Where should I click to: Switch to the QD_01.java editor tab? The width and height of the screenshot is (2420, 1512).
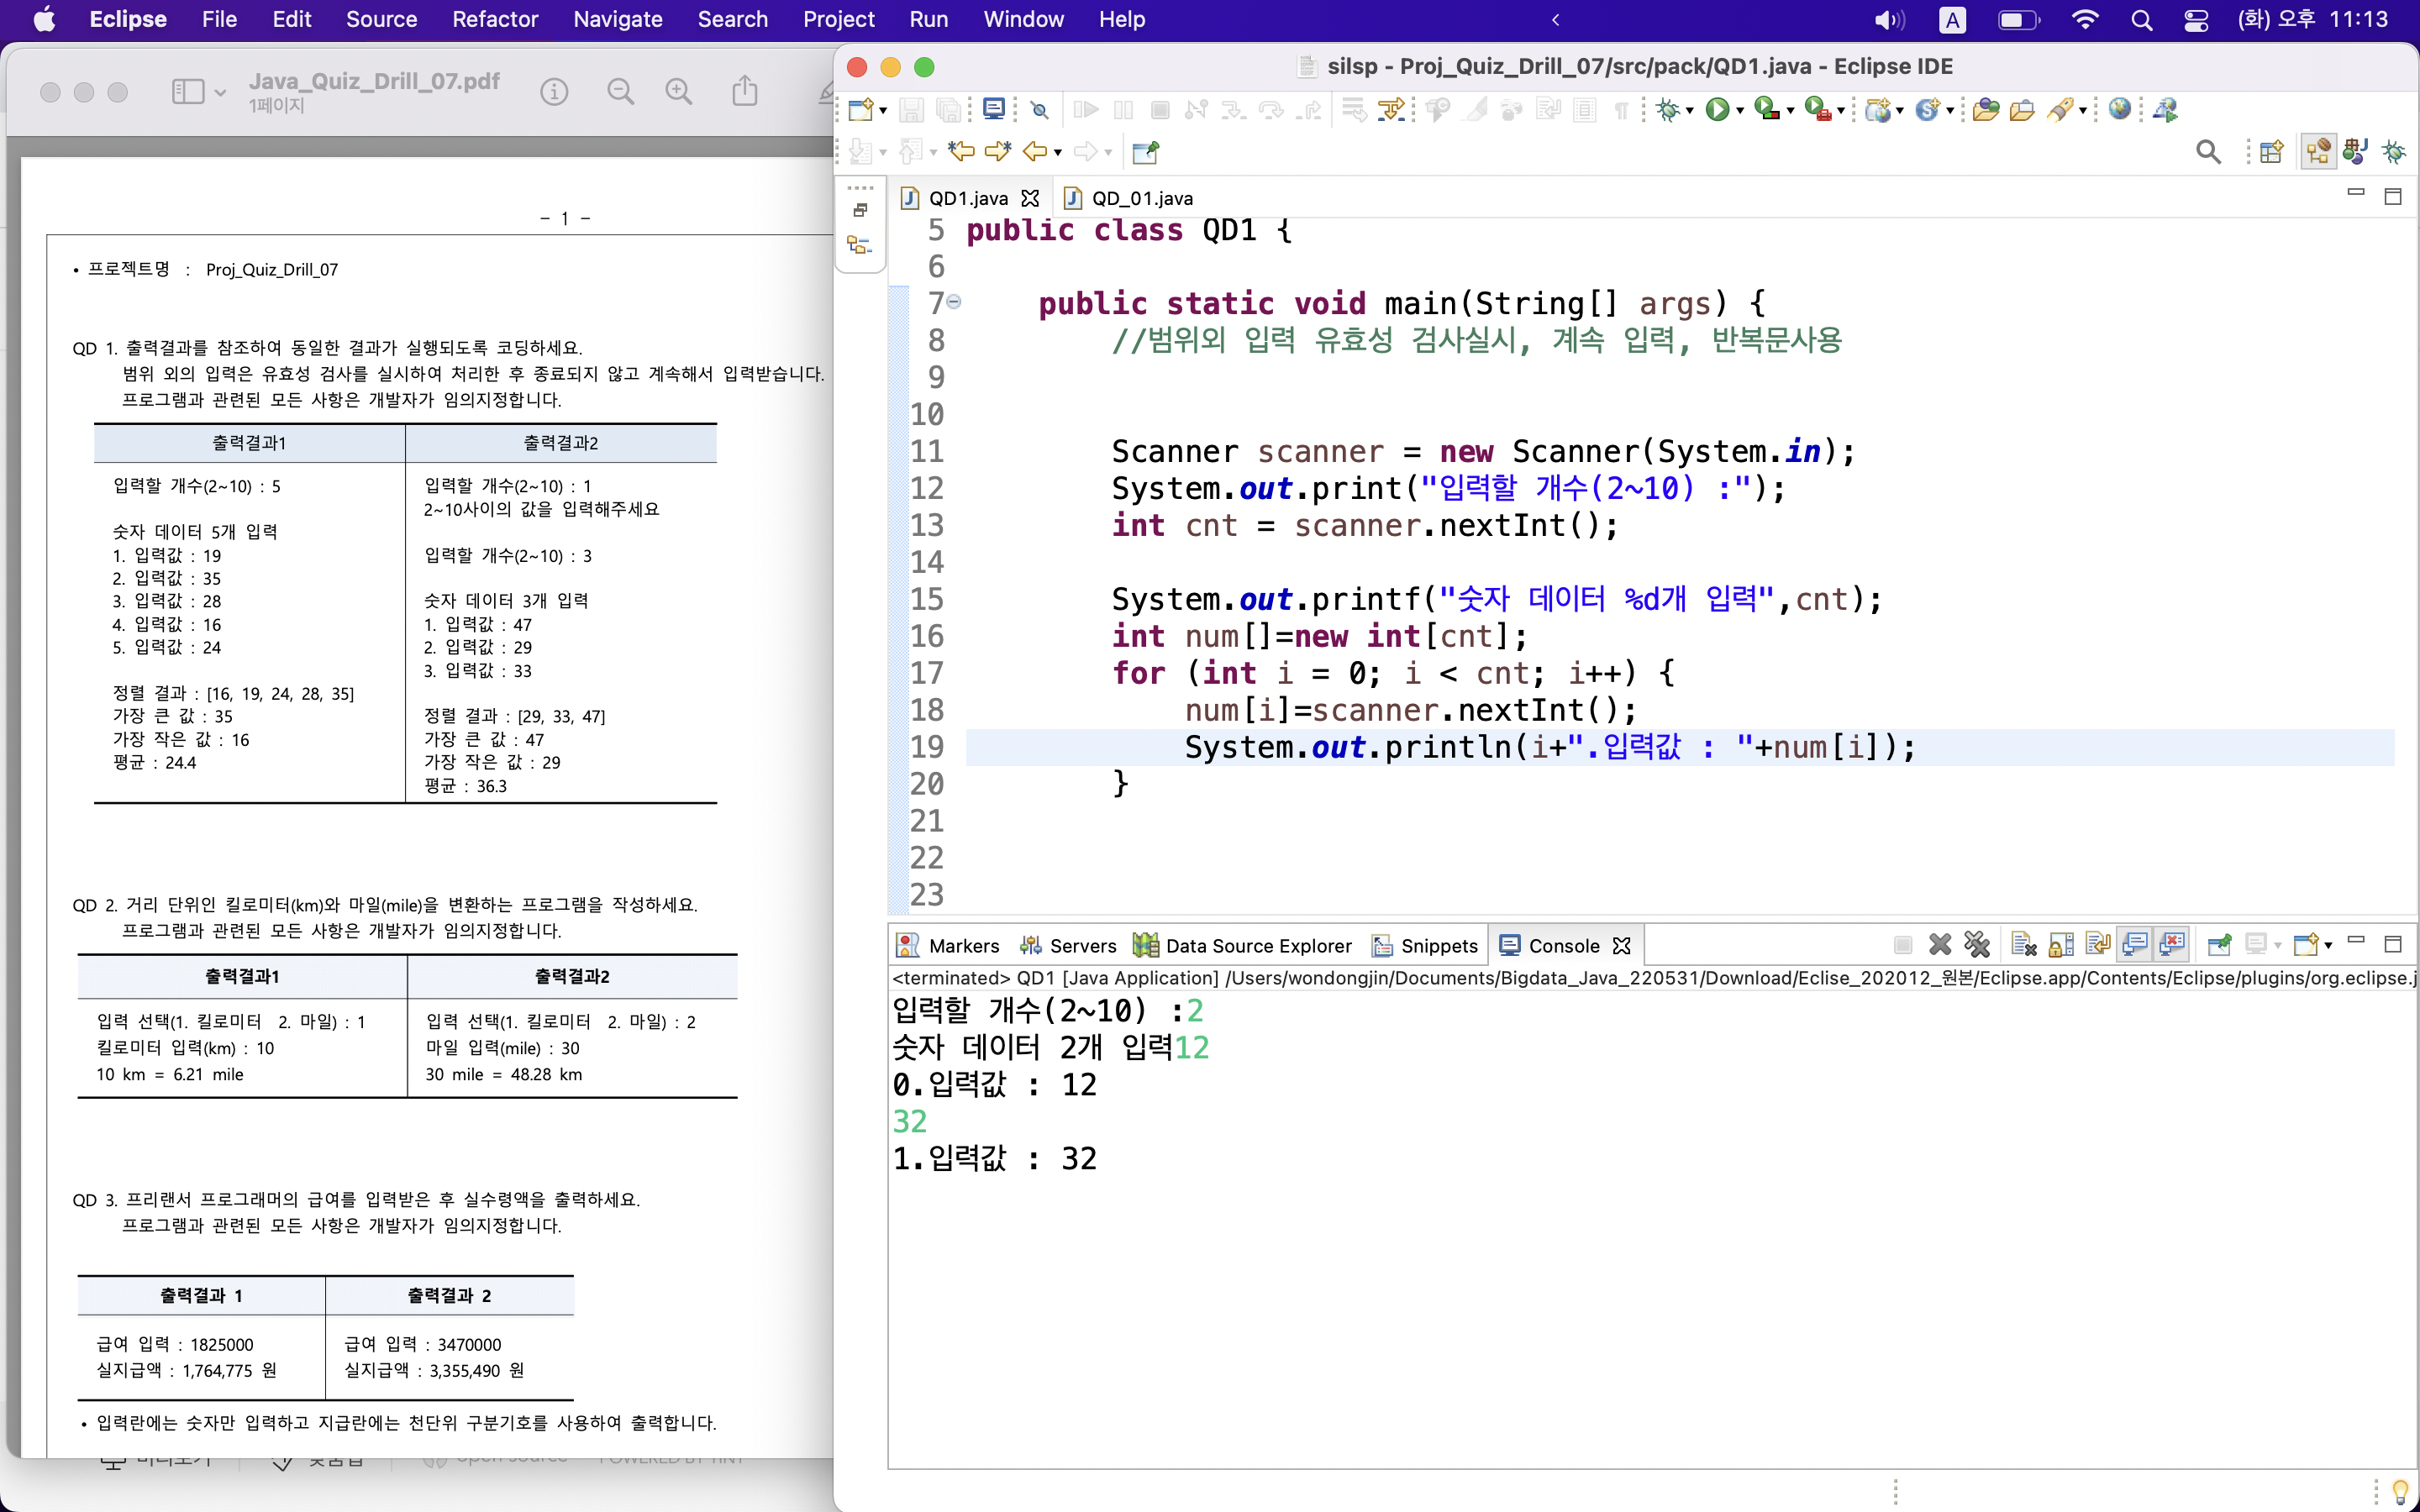click(x=1141, y=198)
